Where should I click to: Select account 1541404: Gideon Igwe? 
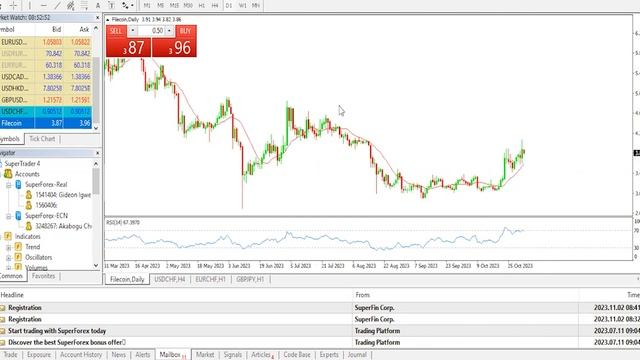pyautogui.click(x=63, y=195)
